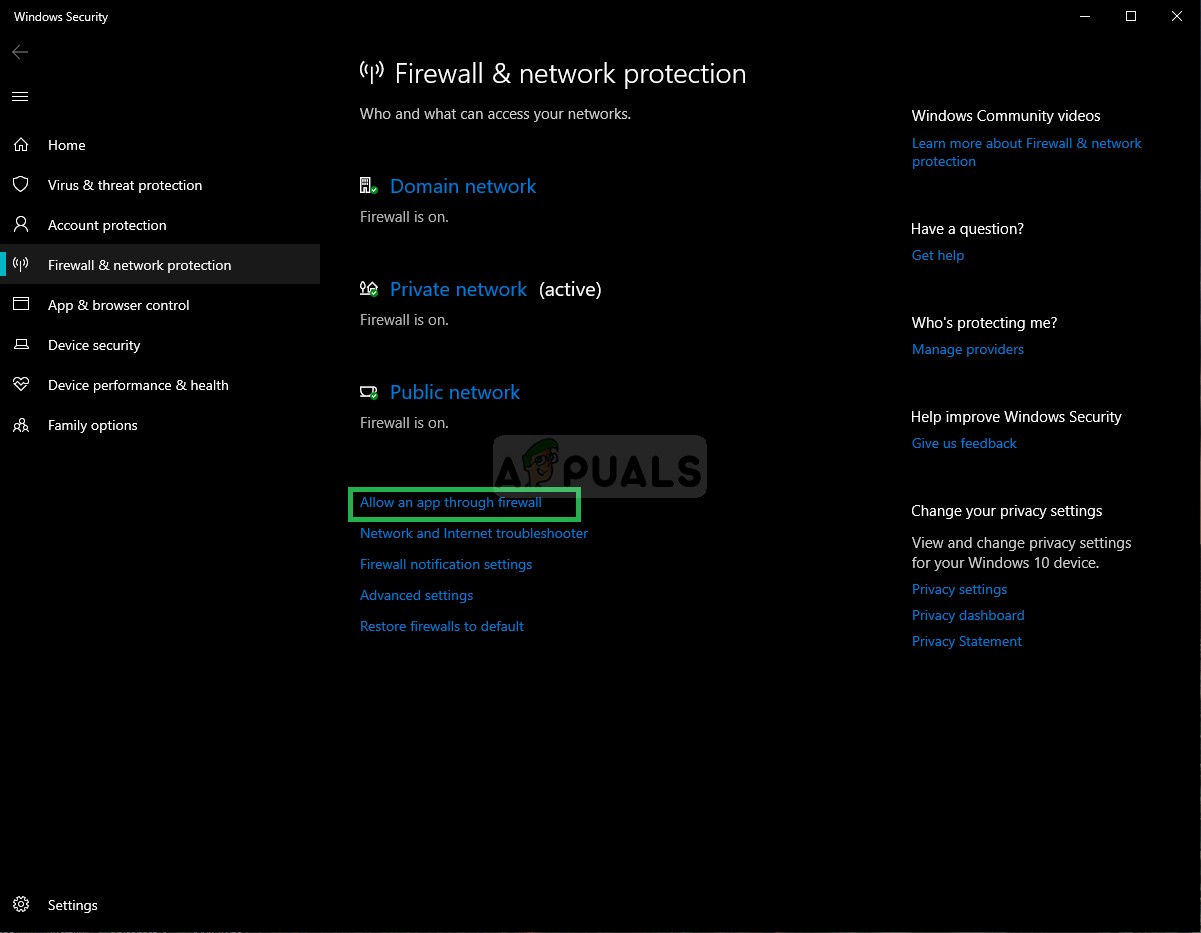Image resolution: width=1201 pixels, height=933 pixels.
Task: Open Domain network settings
Action: pos(463,186)
